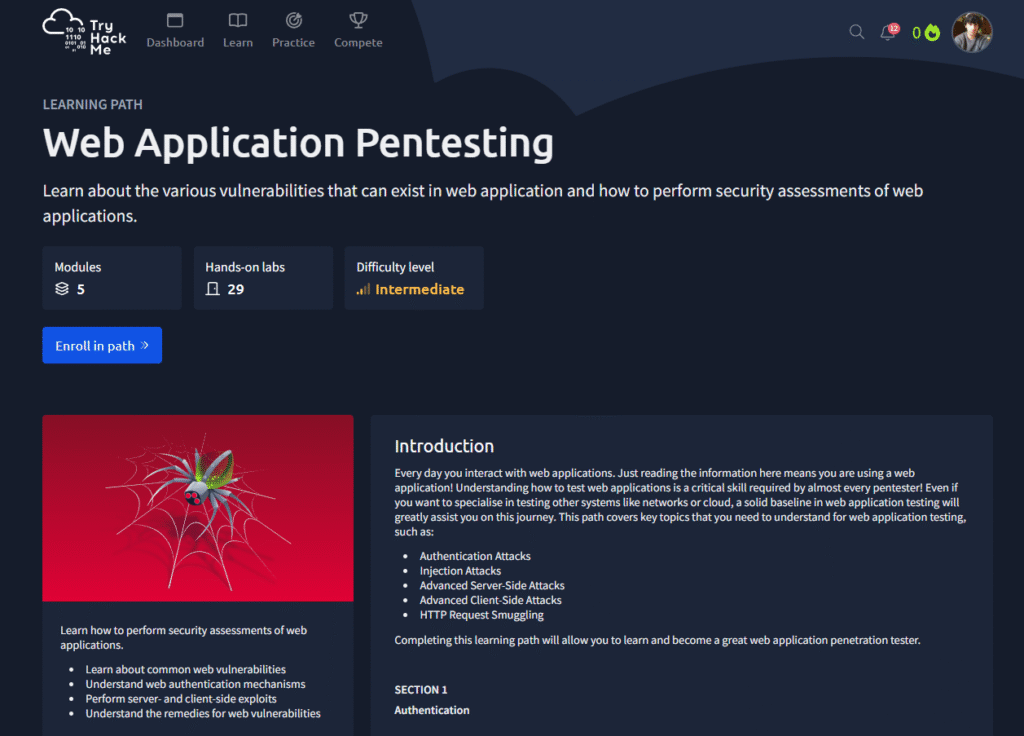Click the Practice target icon
Image resolution: width=1024 pixels, height=736 pixels.
tap(293, 20)
